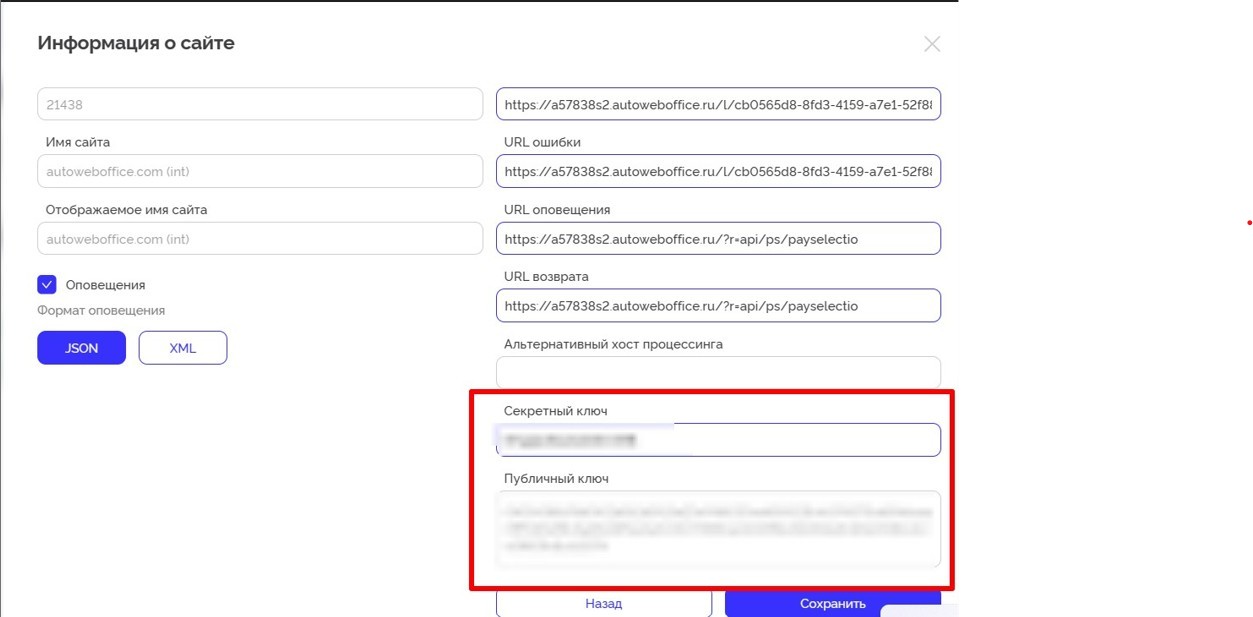Viewport: 1253px width, 617px height.
Task: Click the Назад button
Action: coord(604,603)
